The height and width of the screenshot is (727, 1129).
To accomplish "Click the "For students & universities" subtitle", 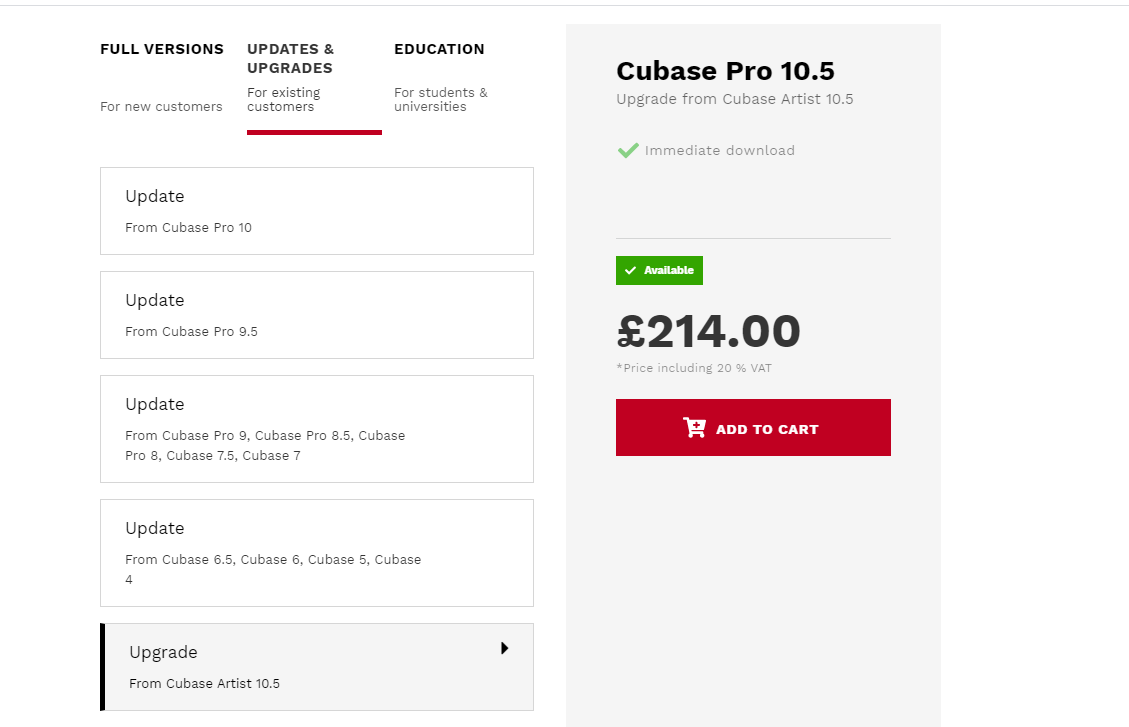I will [441, 100].
